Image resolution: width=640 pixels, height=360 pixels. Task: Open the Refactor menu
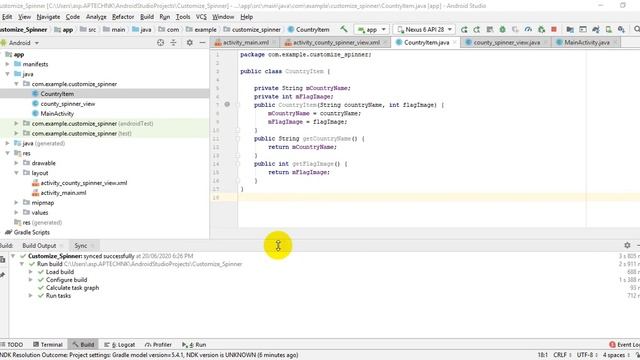tap(123, 17)
